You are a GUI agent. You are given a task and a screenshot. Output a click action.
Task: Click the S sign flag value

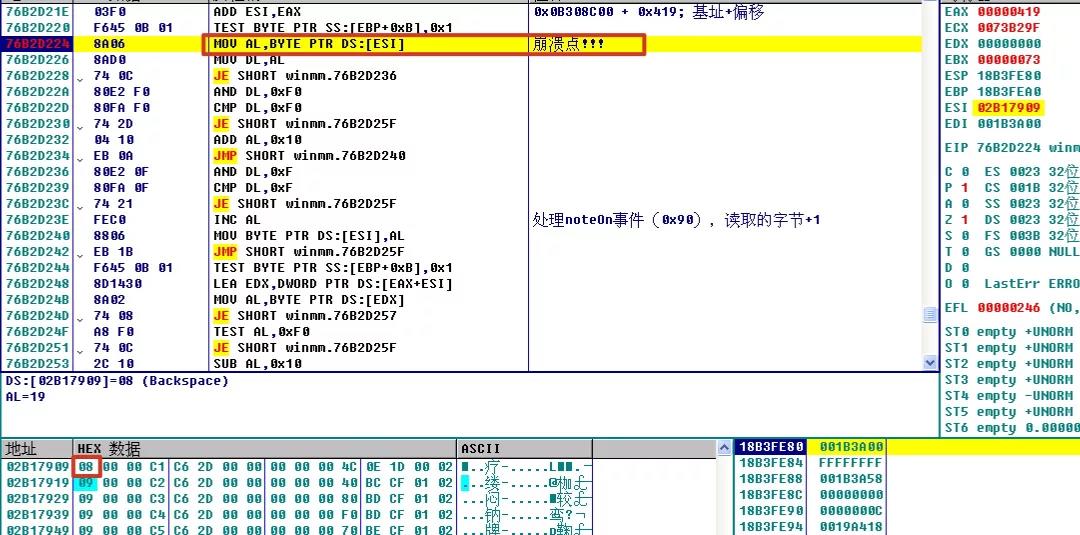[x=964, y=235]
